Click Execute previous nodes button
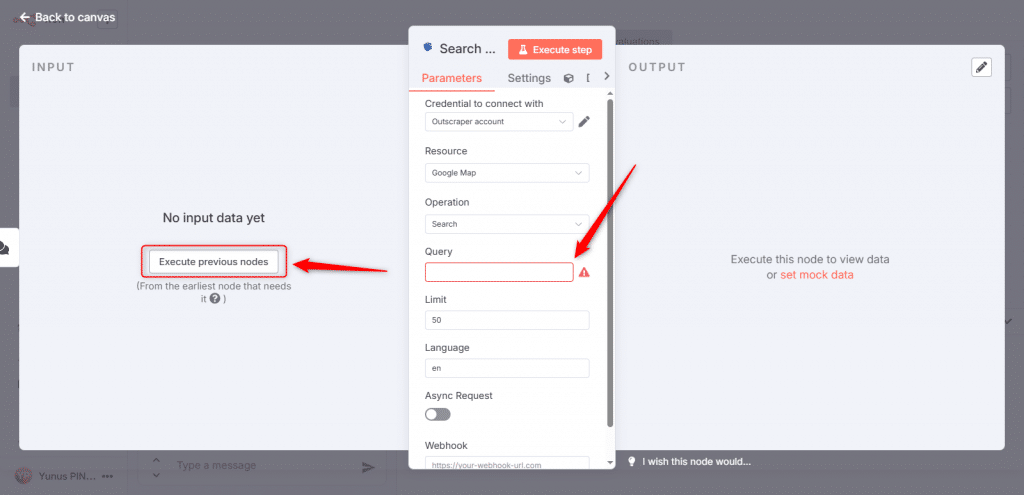The width and height of the screenshot is (1024, 495). click(x=214, y=261)
